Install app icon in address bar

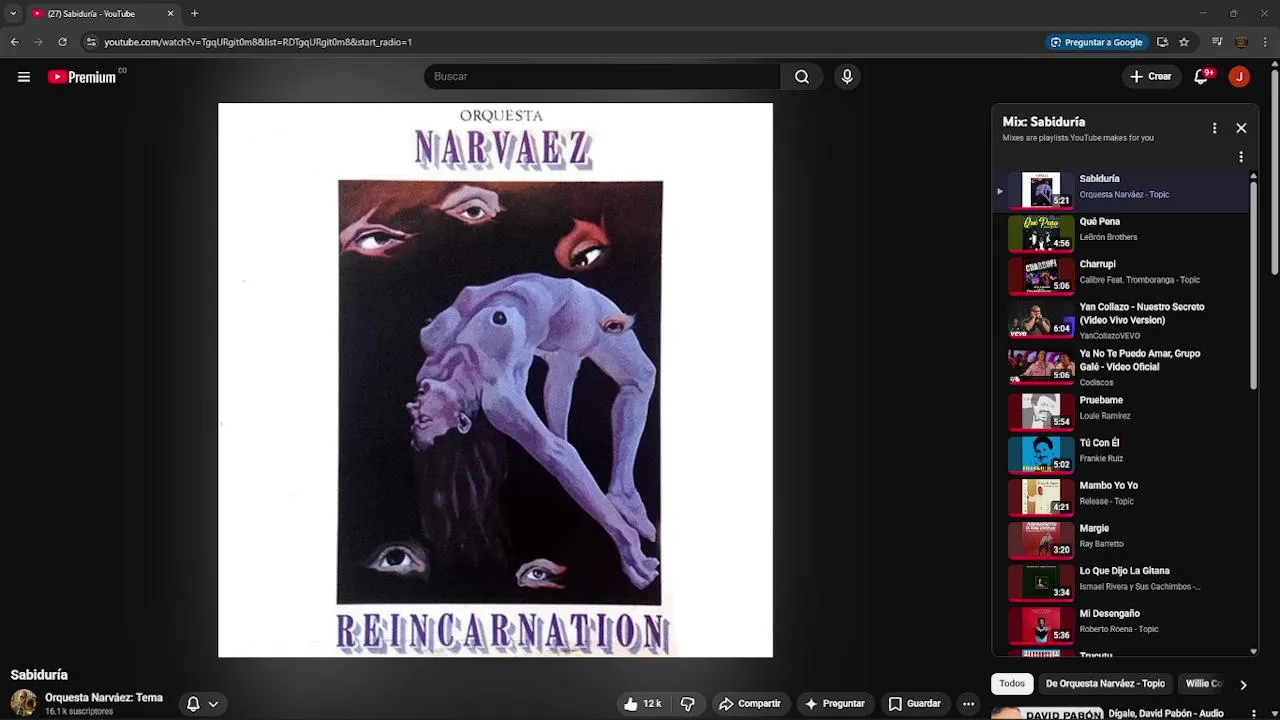[1162, 42]
